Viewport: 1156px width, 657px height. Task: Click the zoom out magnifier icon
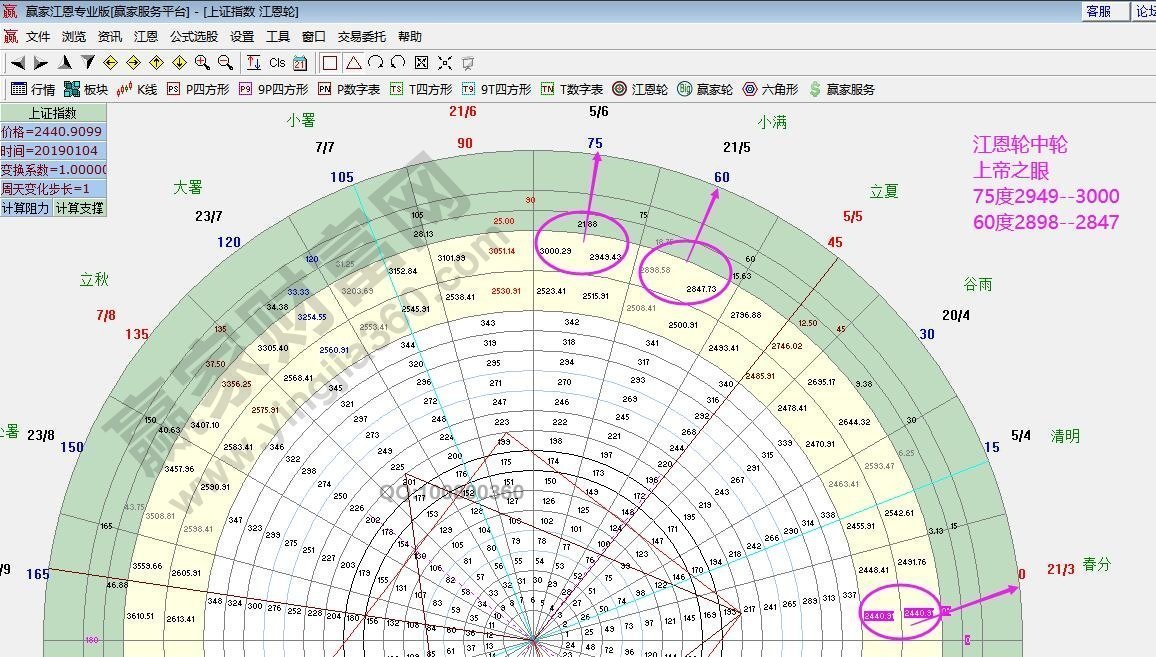225,62
